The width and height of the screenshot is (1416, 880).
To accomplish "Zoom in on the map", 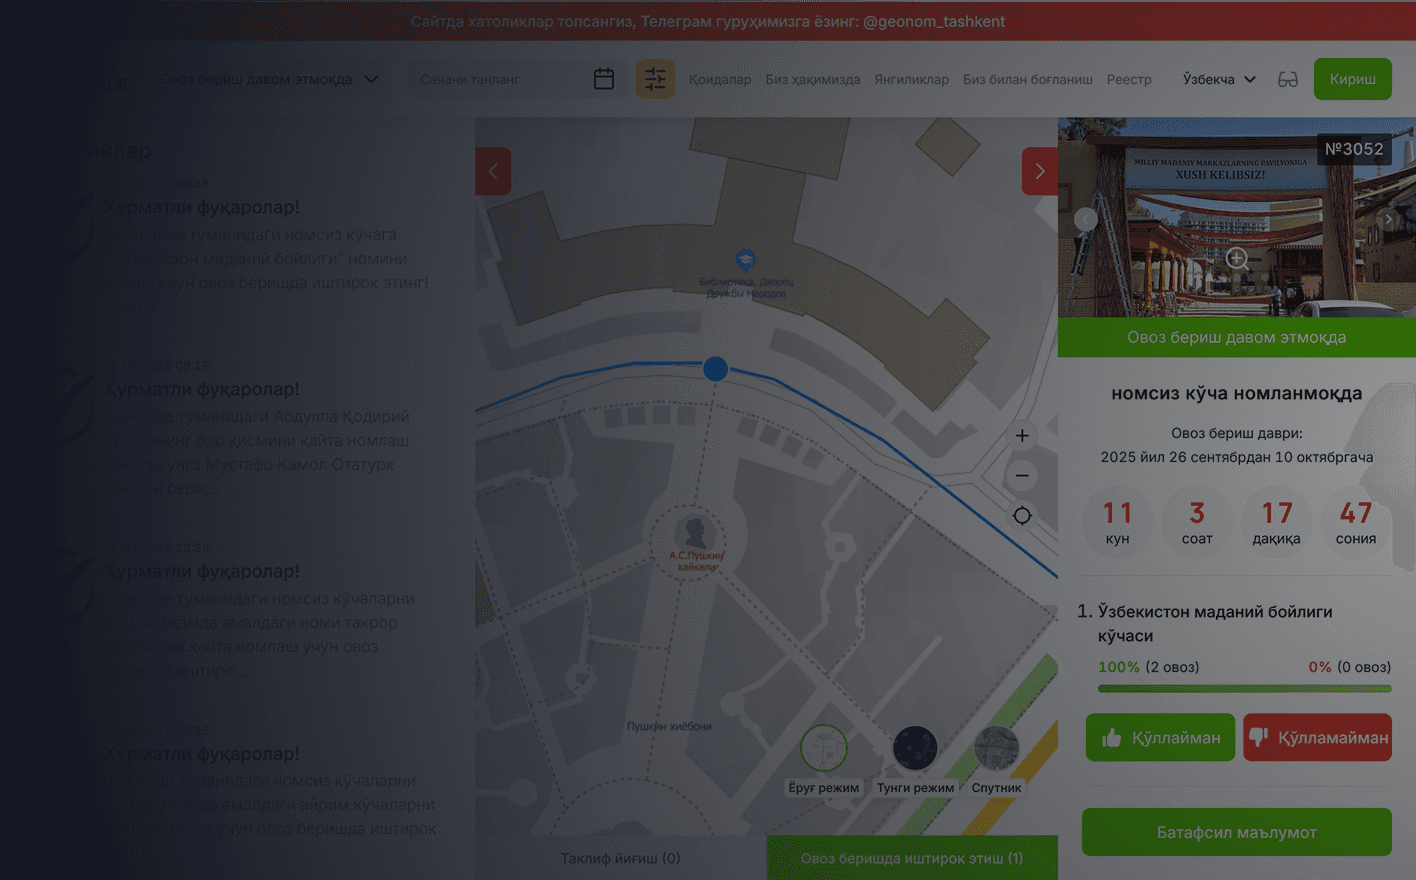I will [x=1022, y=436].
